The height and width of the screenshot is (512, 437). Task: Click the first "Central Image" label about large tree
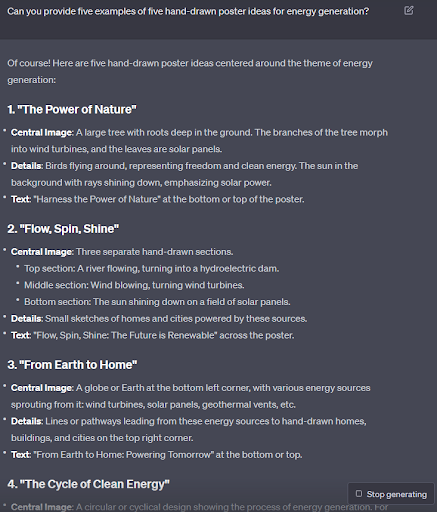pyautogui.click(x=42, y=133)
